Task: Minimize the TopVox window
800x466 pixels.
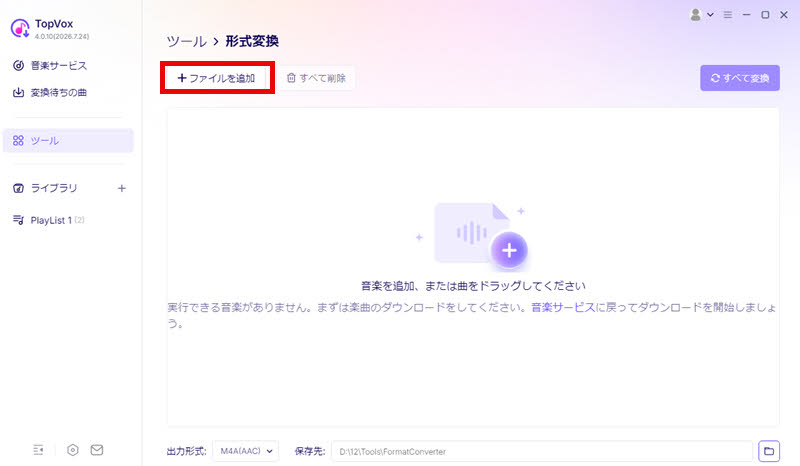Action: coord(746,15)
